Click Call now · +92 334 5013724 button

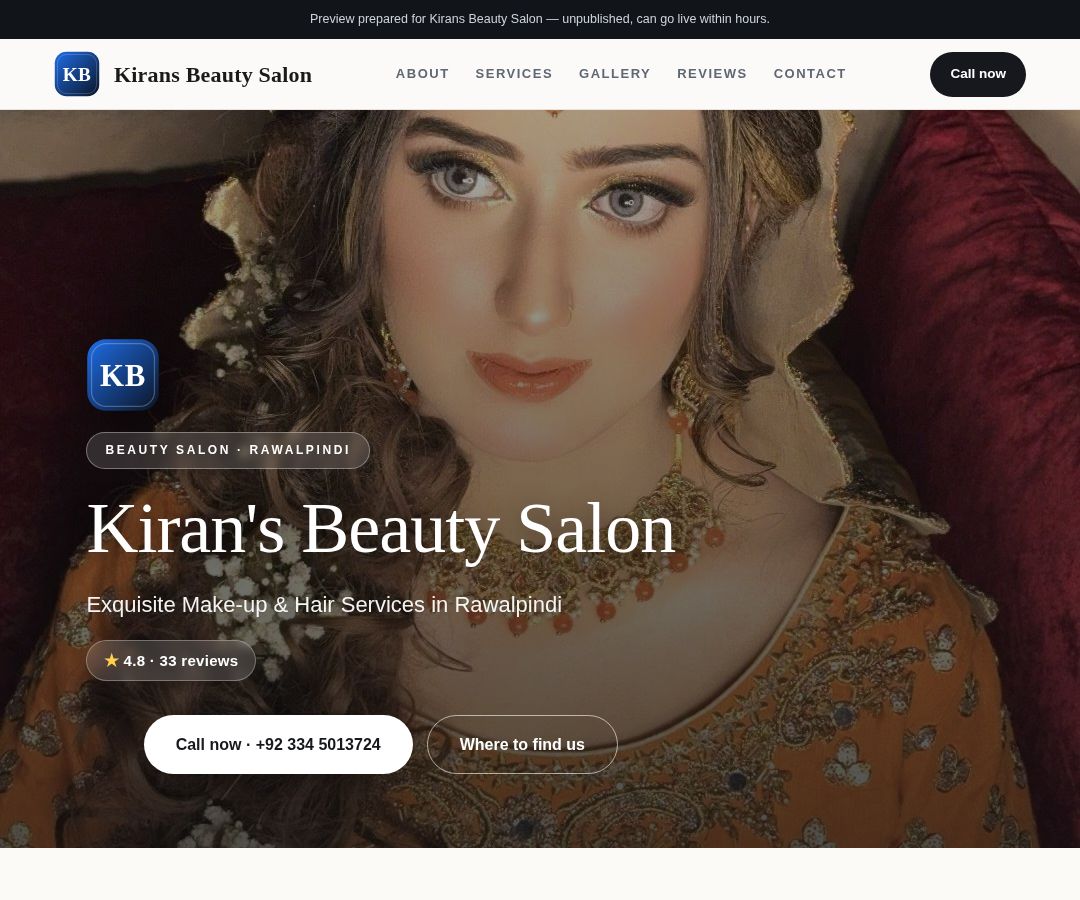point(278,744)
